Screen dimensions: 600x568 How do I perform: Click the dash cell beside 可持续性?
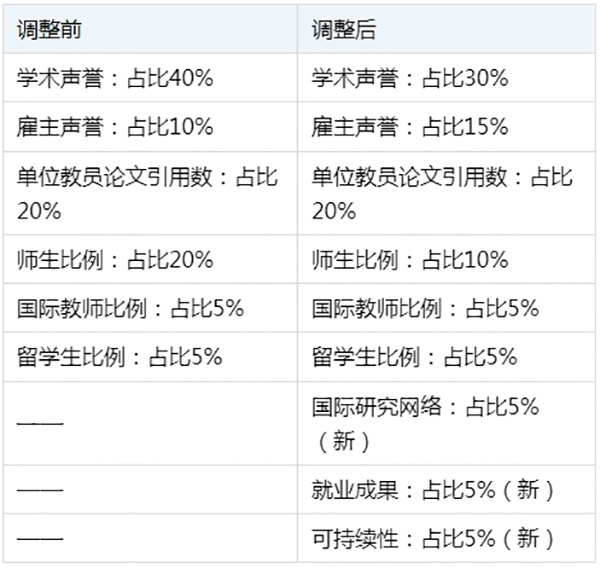coord(150,538)
